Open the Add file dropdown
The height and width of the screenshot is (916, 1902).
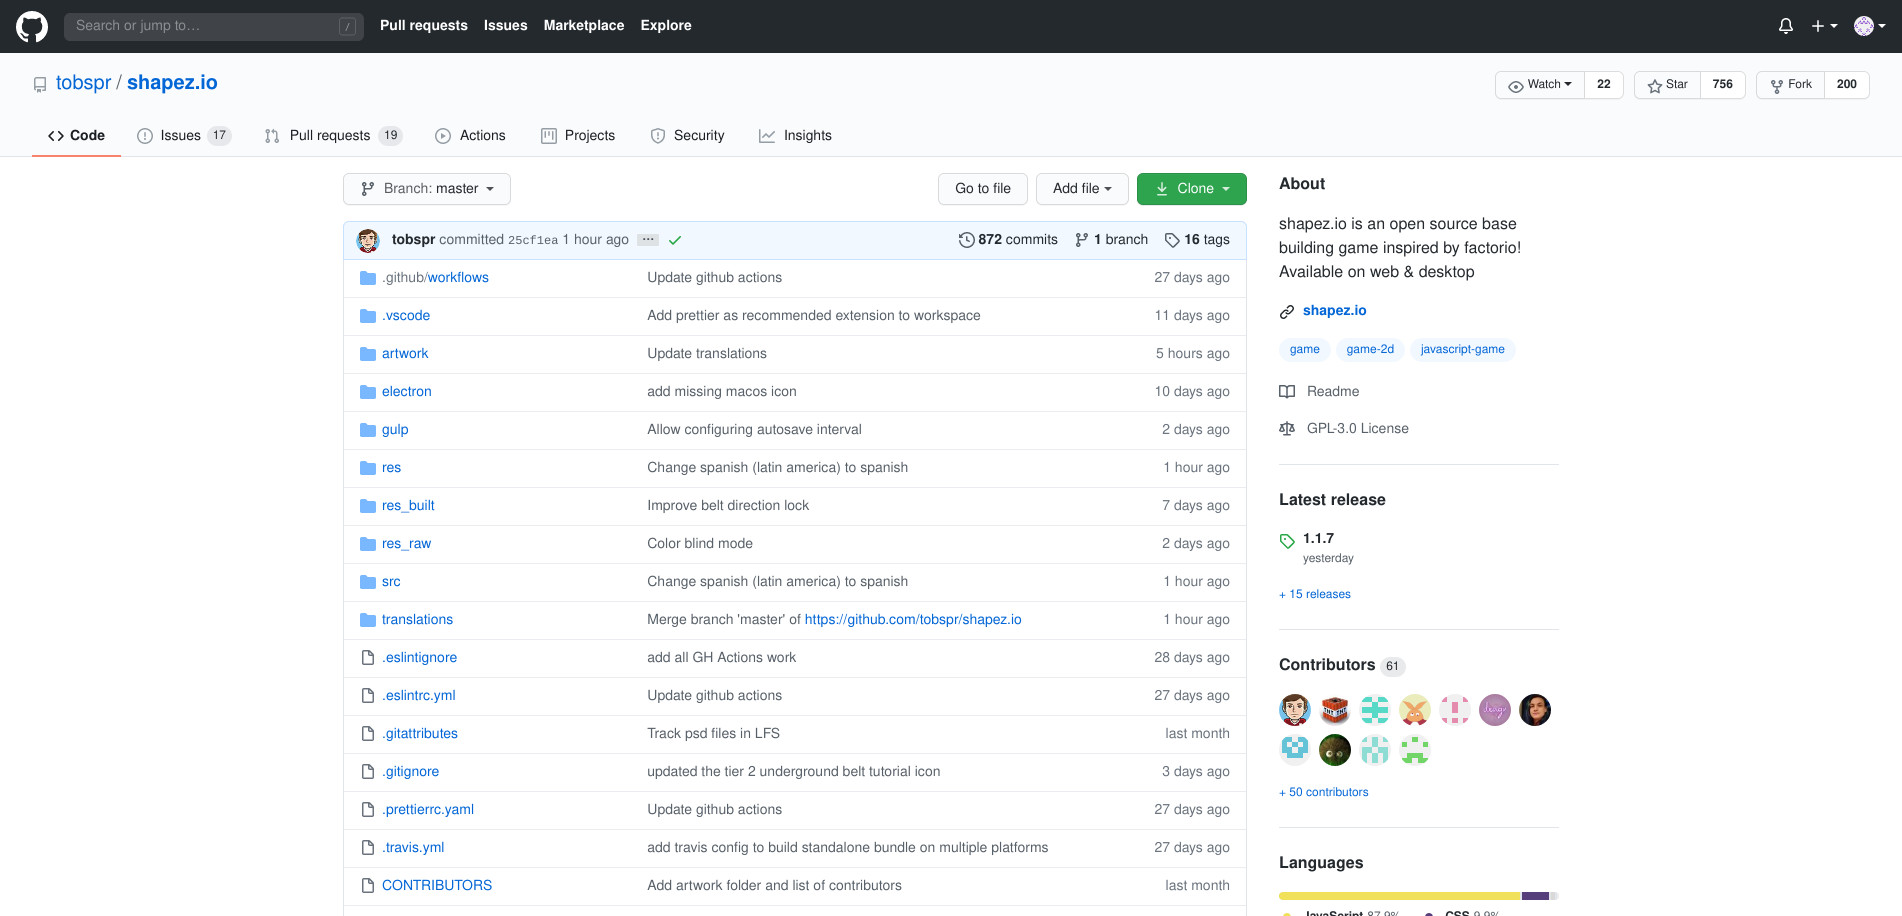(1082, 189)
